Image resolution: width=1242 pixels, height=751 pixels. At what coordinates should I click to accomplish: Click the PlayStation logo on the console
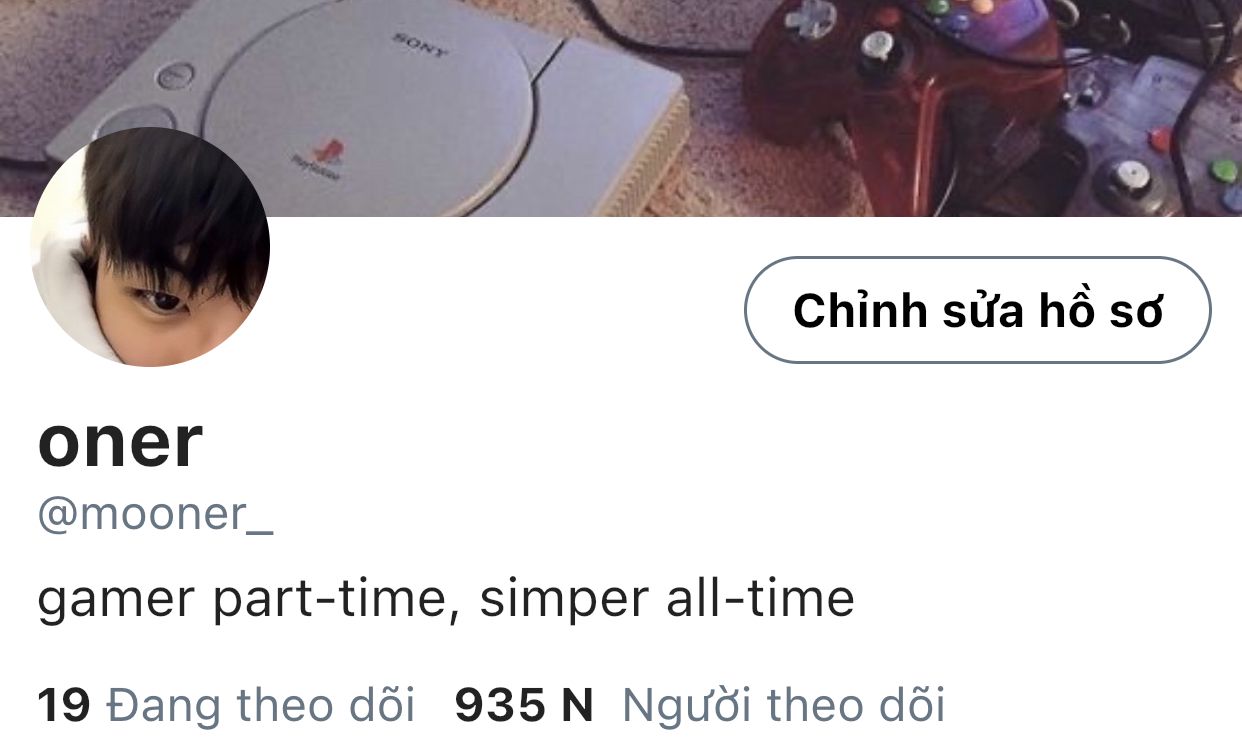click(317, 161)
